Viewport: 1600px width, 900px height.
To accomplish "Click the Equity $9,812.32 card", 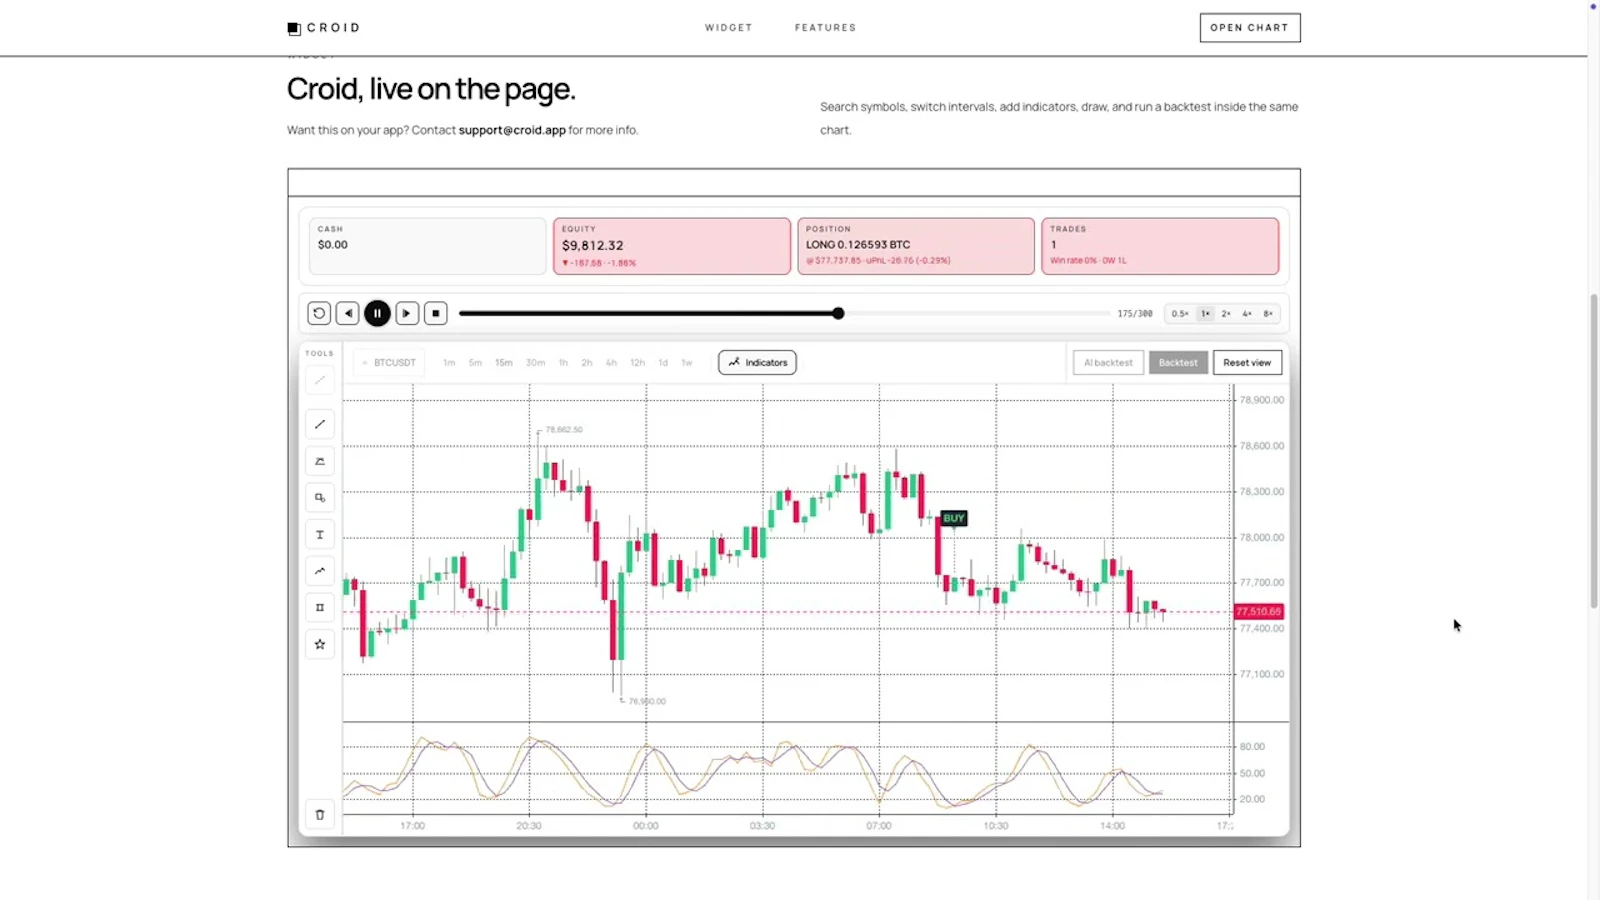I will (672, 246).
